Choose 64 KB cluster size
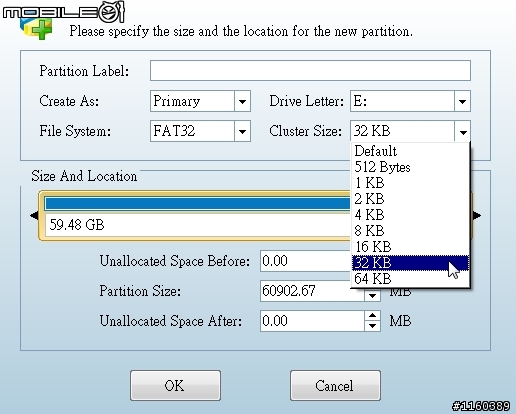Viewport: 516px width, 414px height. pos(410,279)
